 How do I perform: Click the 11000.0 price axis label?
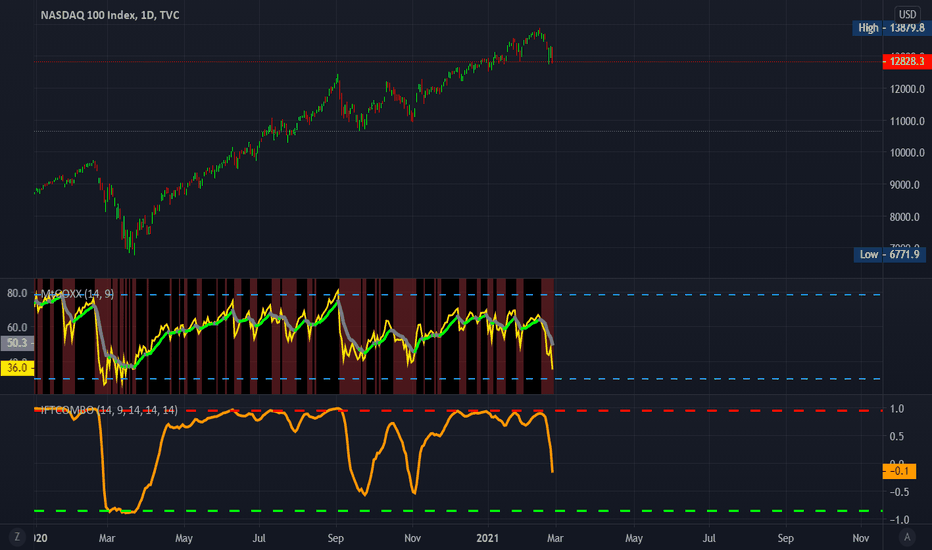coord(907,121)
